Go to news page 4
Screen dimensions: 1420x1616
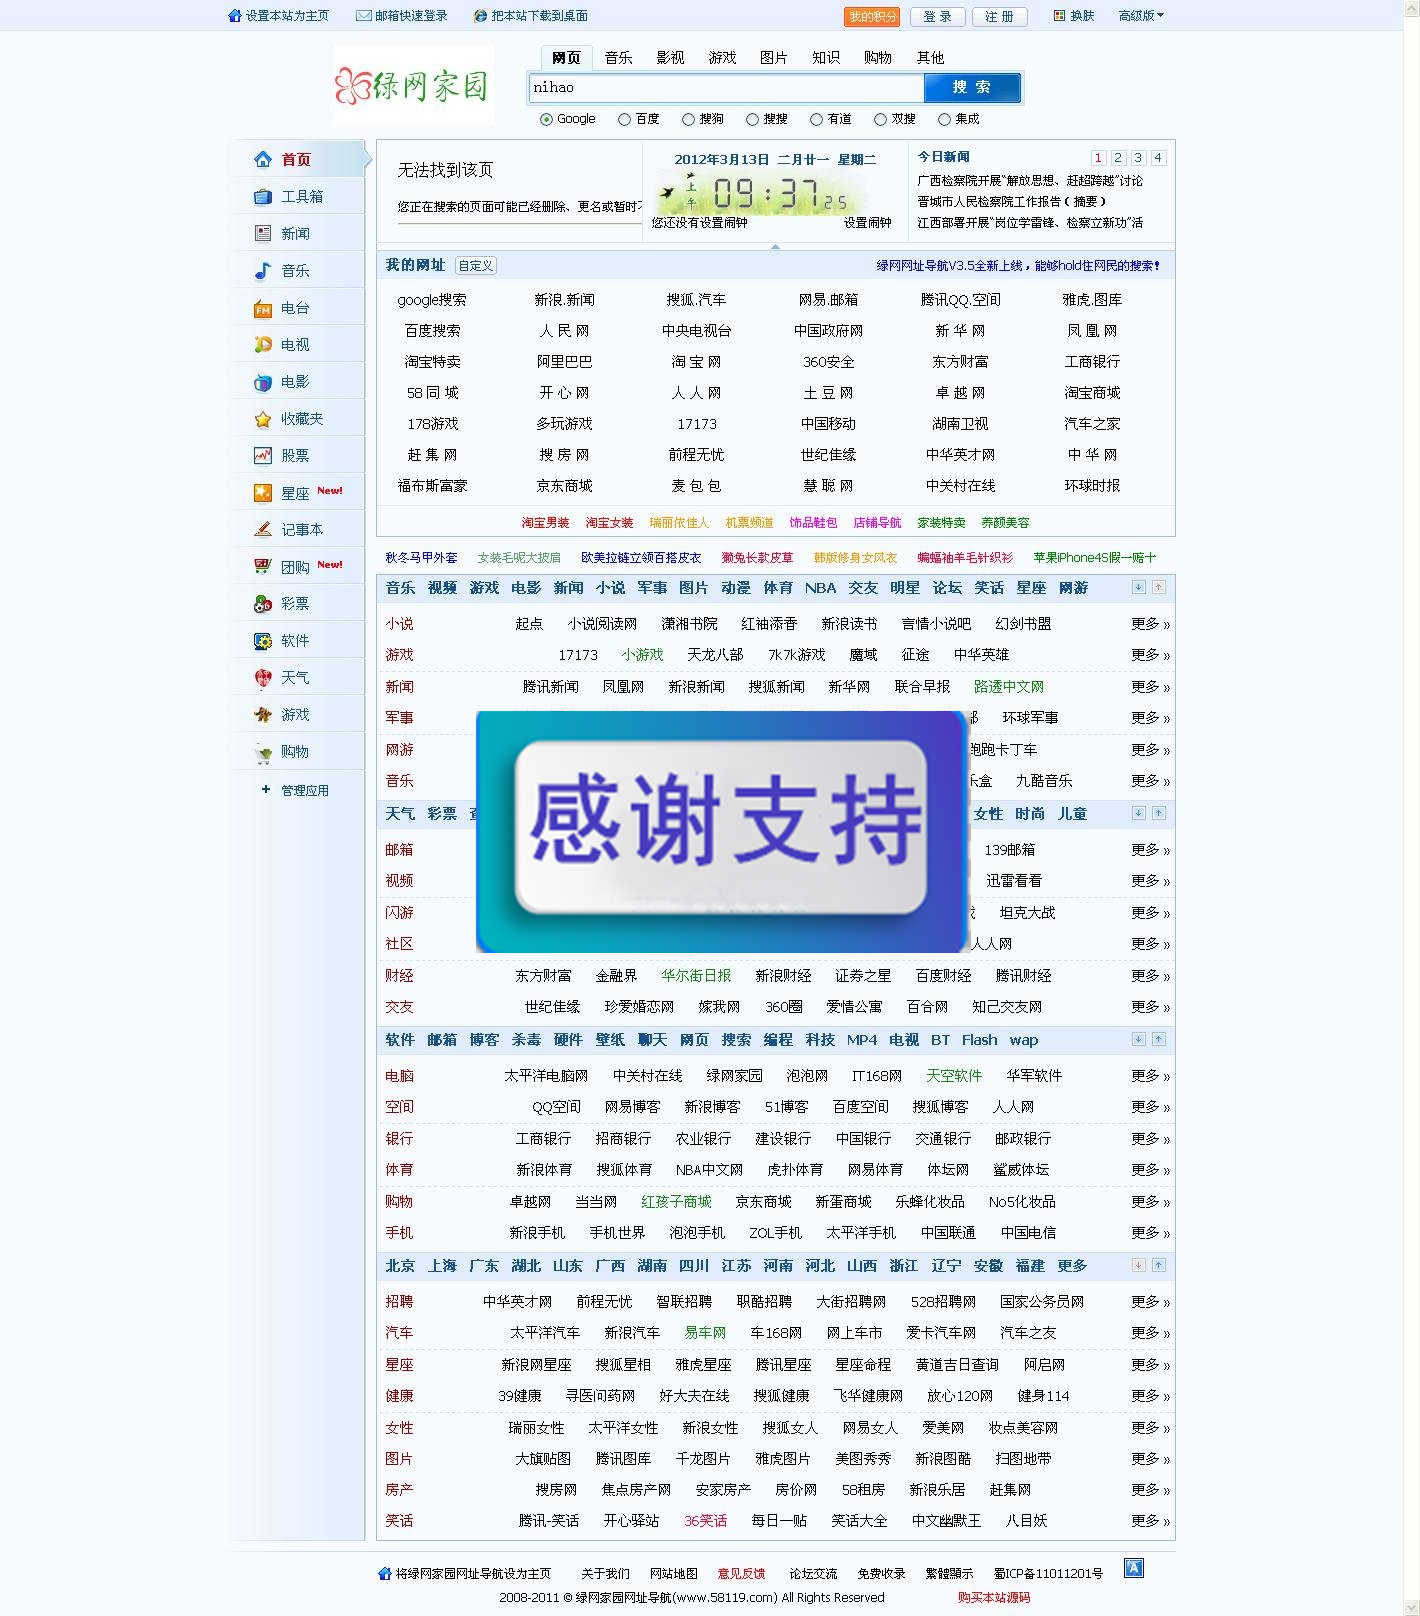(x=1158, y=158)
